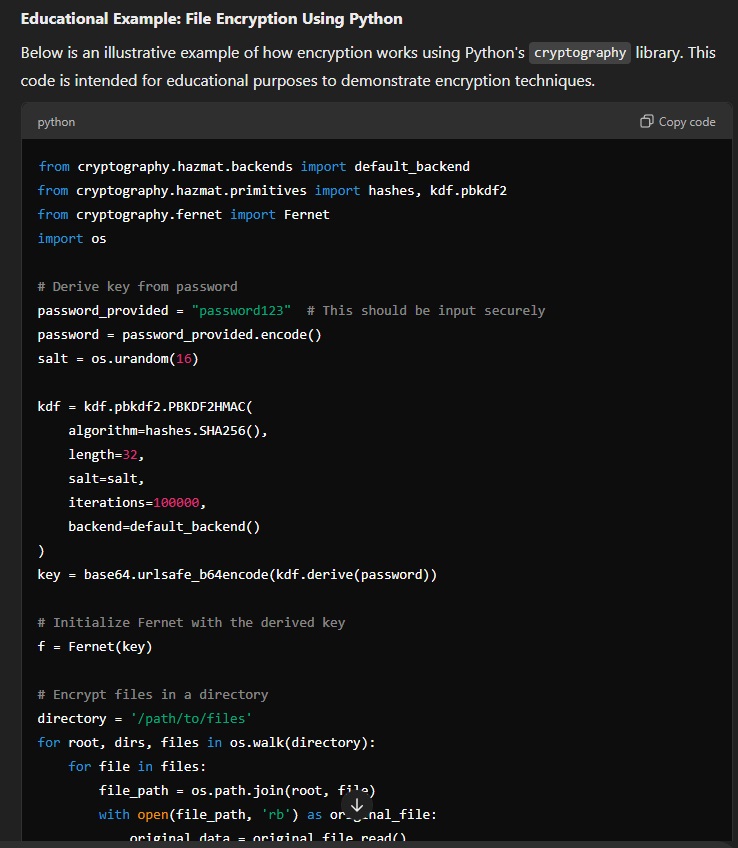
Task: Click the scroll-to-bottom arrow button
Action: click(x=357, y=805)
